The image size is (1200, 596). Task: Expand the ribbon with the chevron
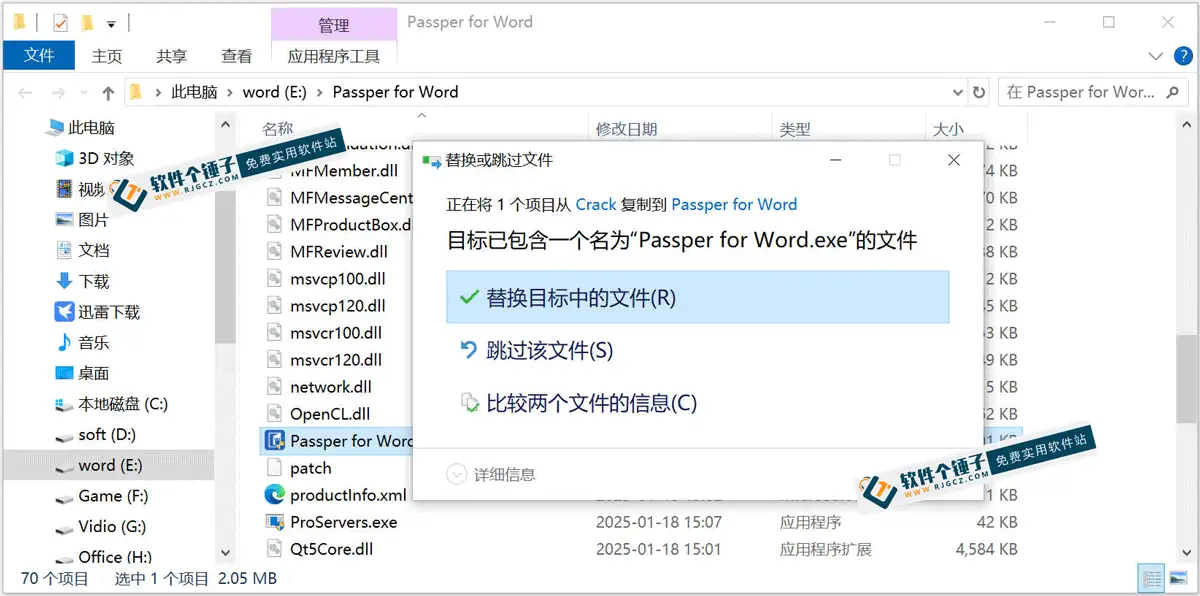tap(1156, 56)
